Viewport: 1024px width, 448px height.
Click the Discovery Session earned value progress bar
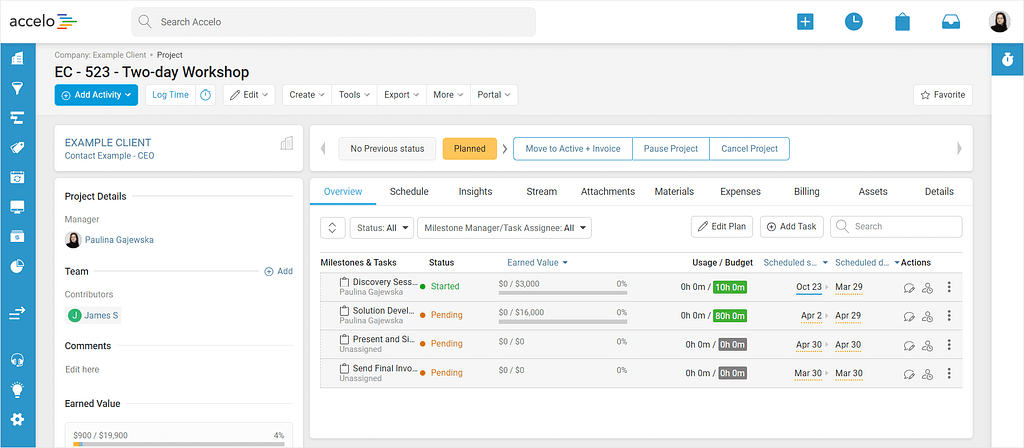(562, 293)
